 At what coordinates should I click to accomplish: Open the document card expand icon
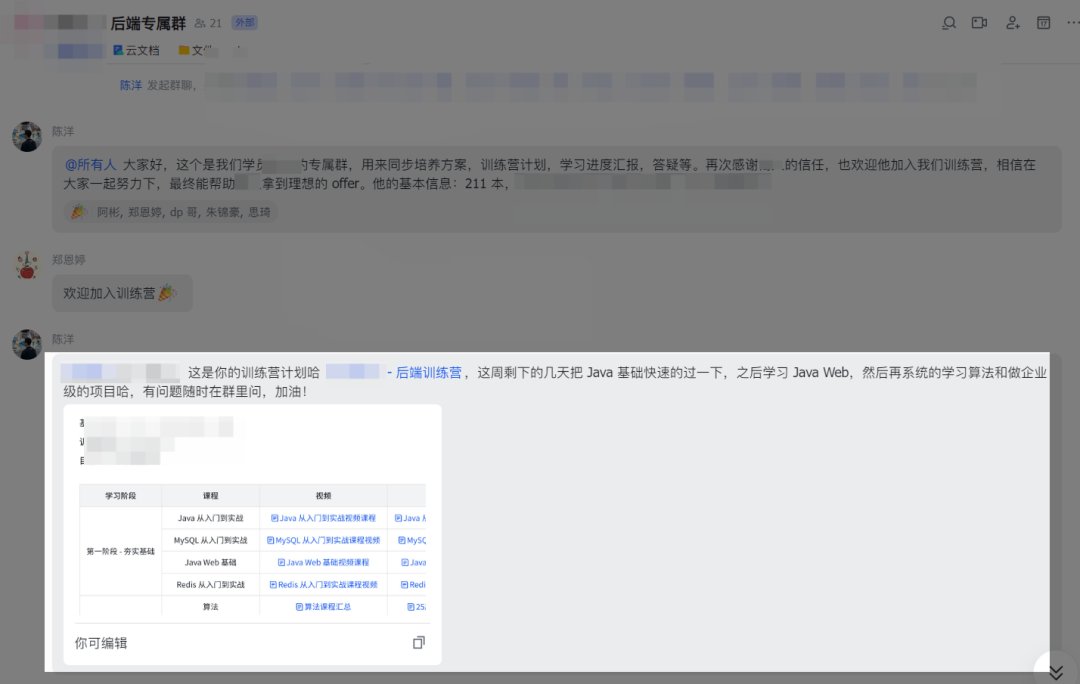[x=419, y=643]
